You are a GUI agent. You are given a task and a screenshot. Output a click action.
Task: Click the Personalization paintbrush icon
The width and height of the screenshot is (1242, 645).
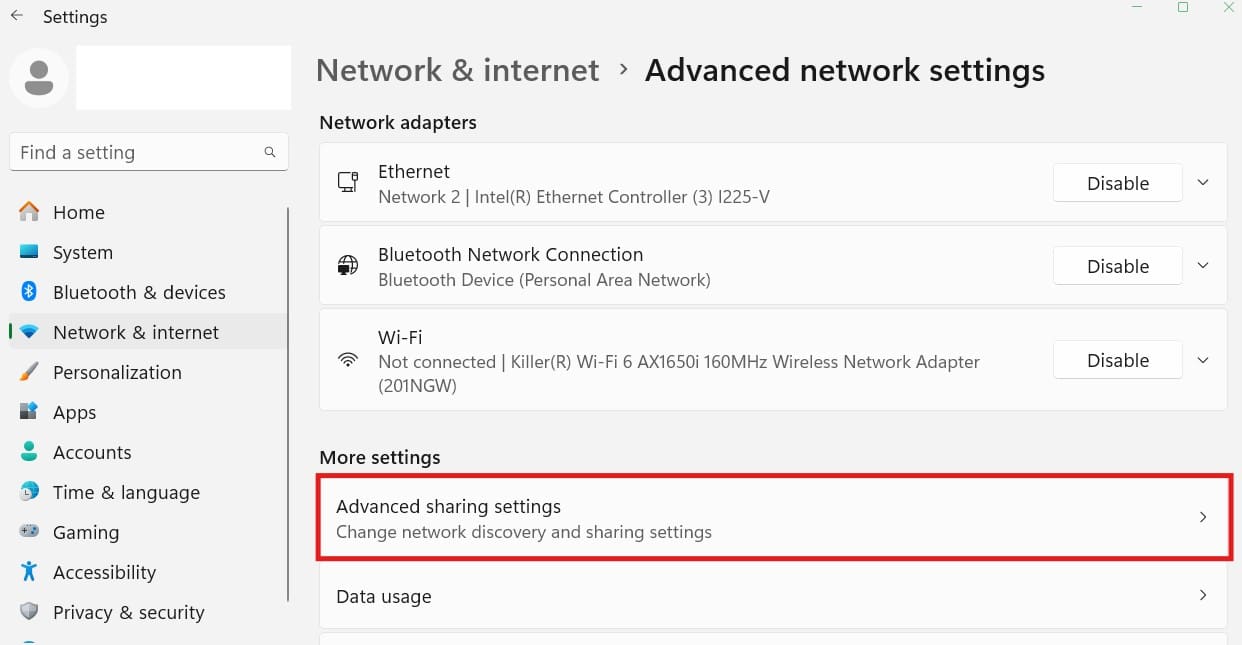[29, 372]
